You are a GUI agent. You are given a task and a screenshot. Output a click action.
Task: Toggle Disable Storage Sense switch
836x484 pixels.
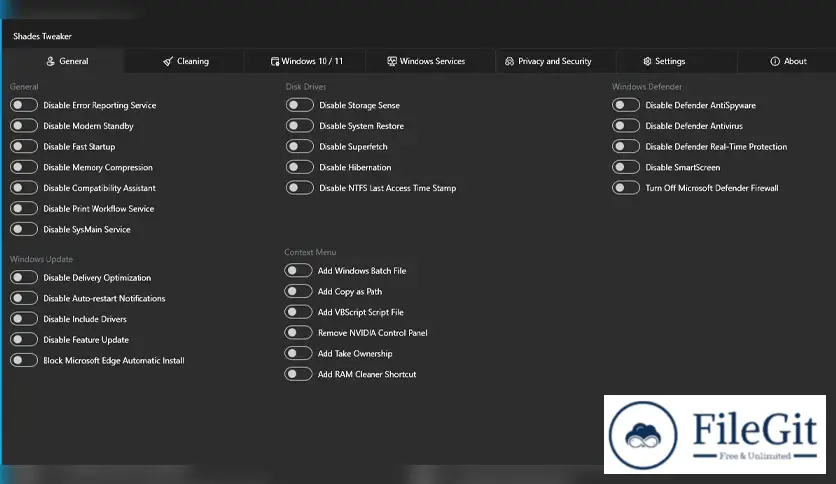pyautogui.click(x=300, y=105)
